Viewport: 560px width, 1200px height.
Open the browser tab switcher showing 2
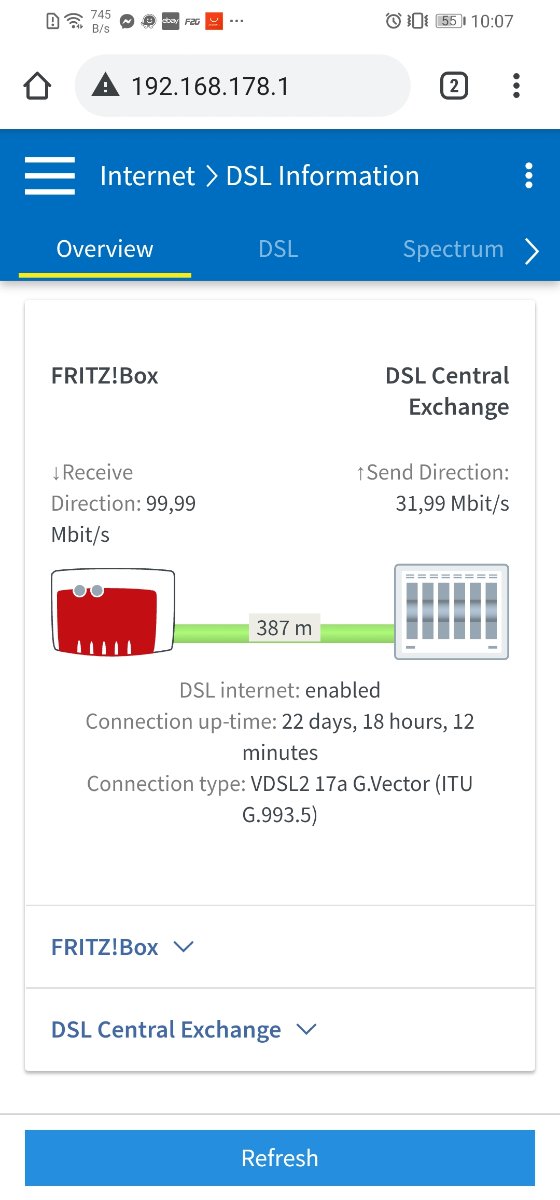pos(453,86)
